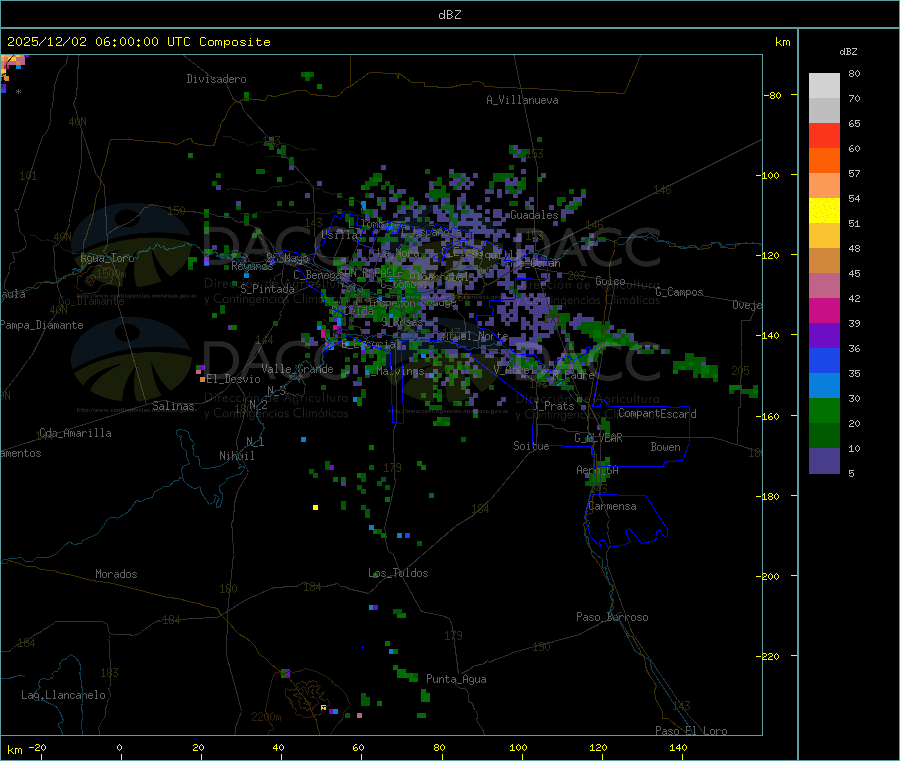Click the Valle_Grande location label

click(x=297, y=369)
